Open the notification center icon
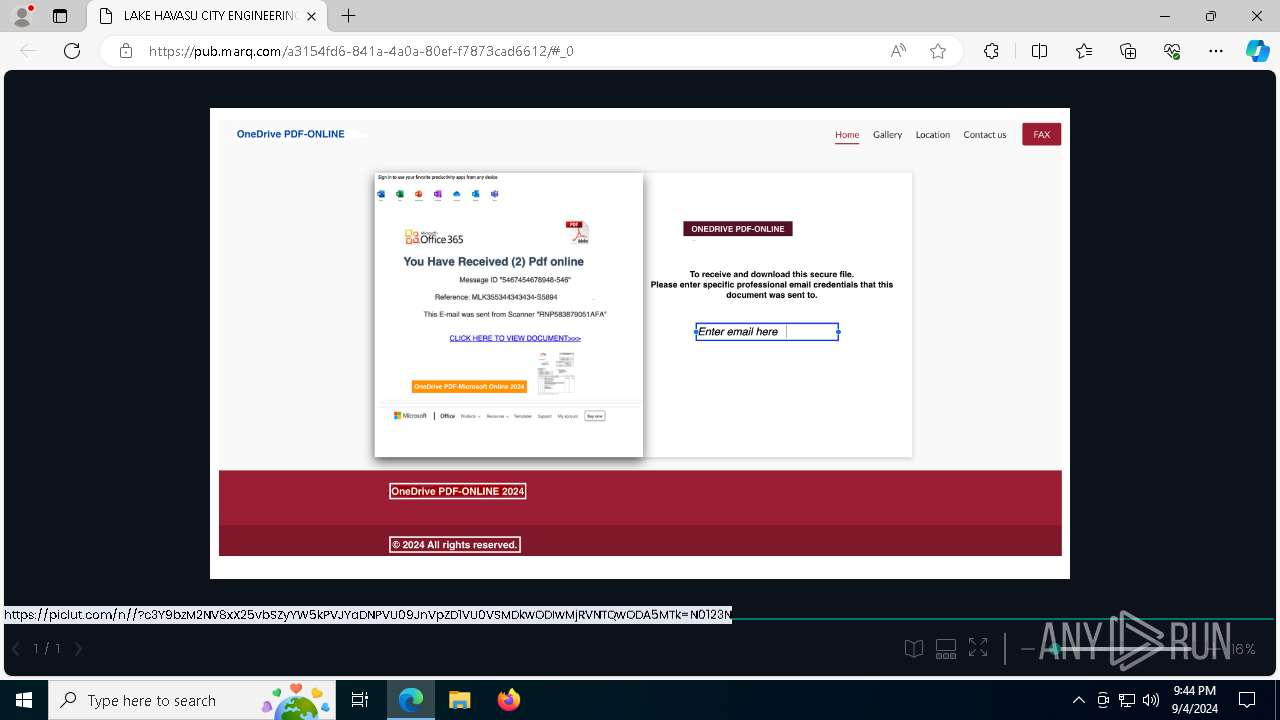 (1247, 700)
